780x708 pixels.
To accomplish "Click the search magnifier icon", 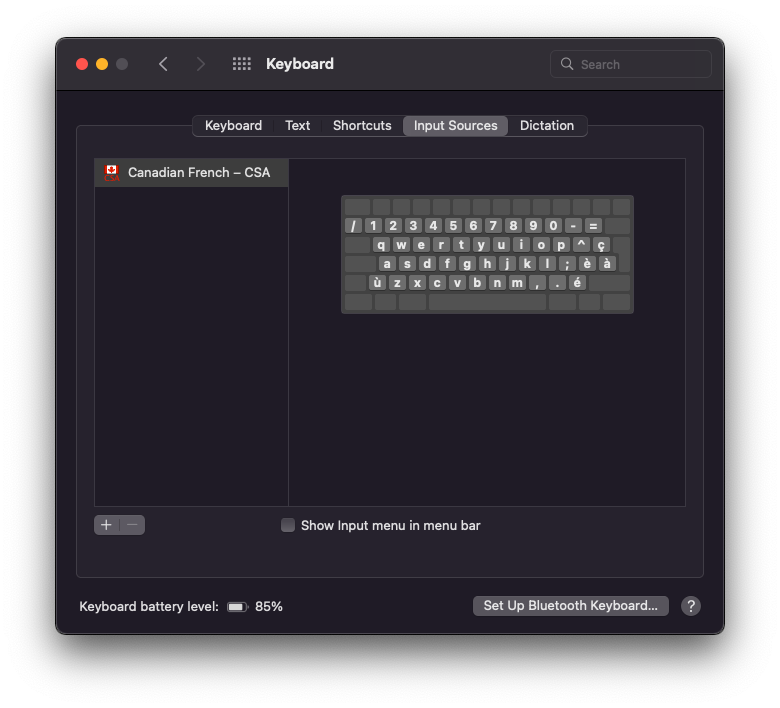I will 567,64.
